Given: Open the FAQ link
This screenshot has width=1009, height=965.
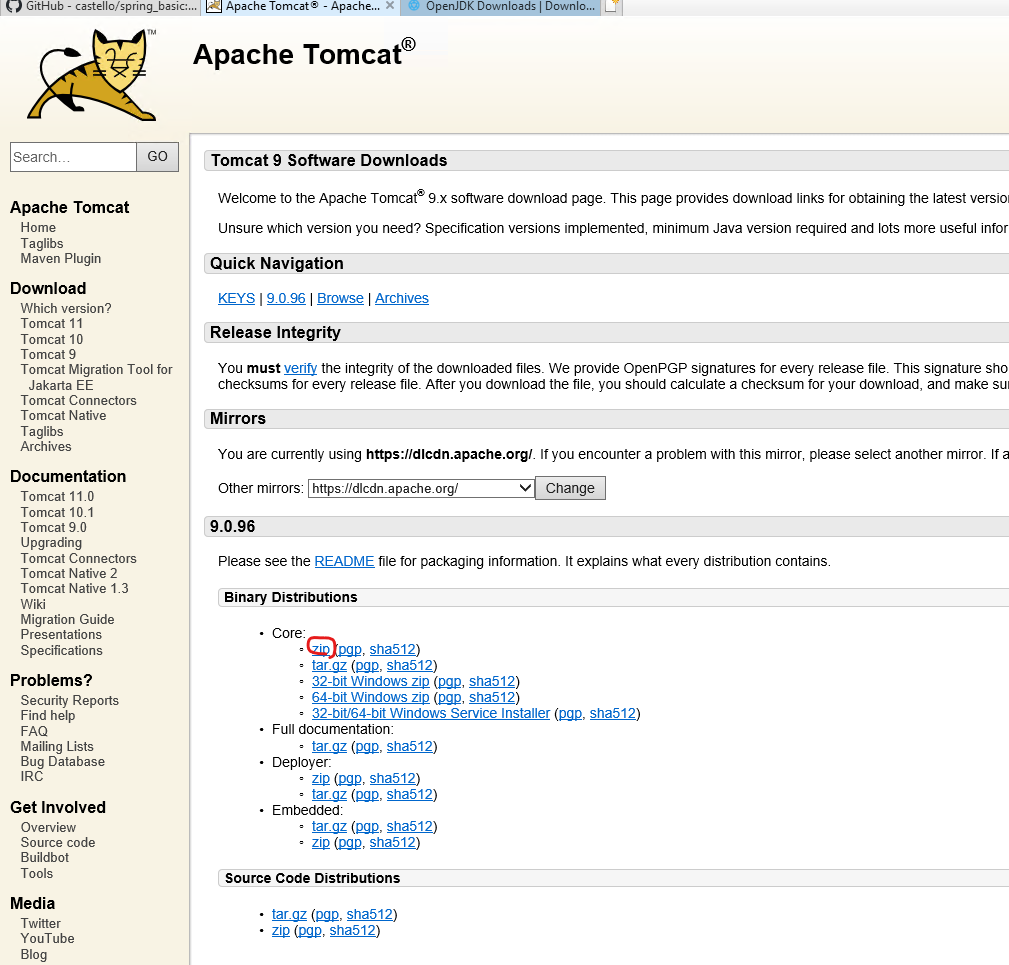Looking at the screenshot, I should [34, 731].
